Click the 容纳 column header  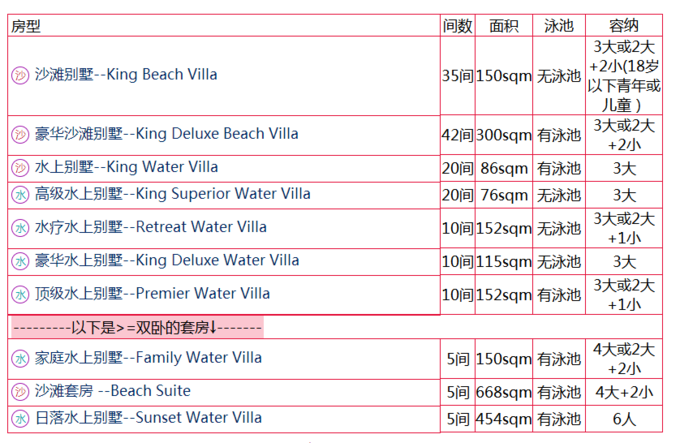(x=624, y=26)
